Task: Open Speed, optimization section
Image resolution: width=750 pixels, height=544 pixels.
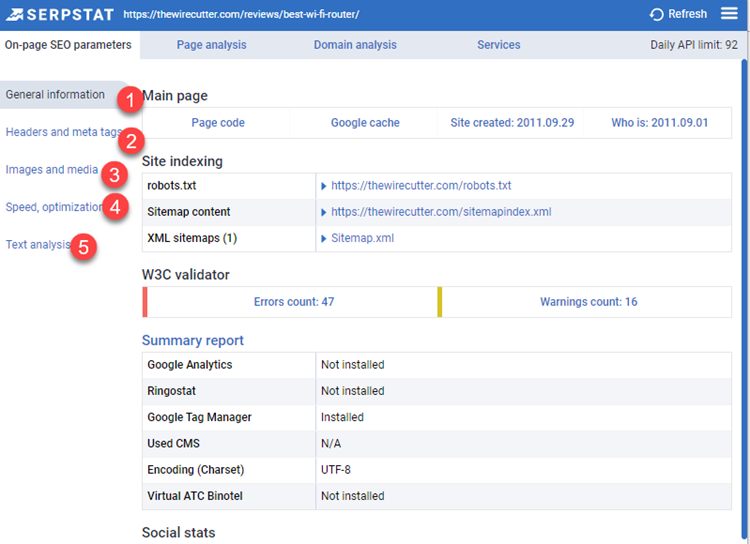Action: coord(54,207)
